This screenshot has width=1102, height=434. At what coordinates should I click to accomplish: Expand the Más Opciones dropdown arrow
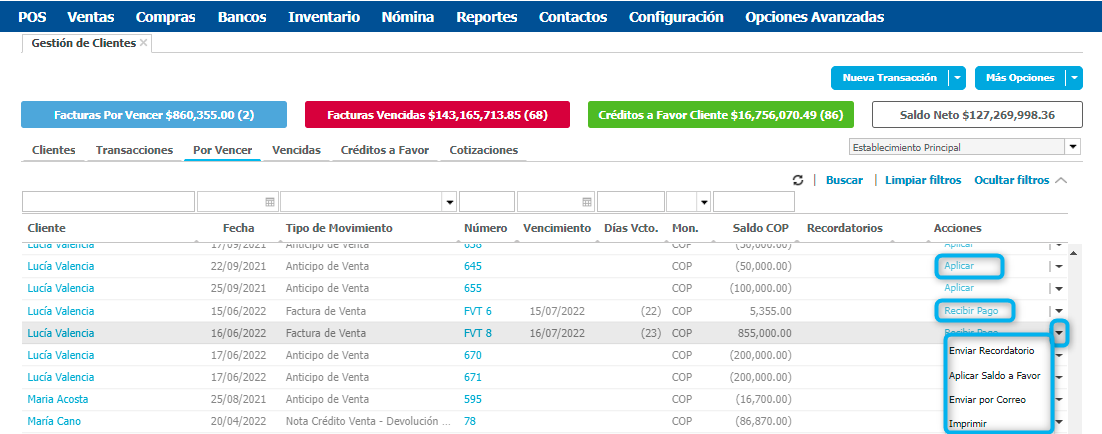[1074, 78]
